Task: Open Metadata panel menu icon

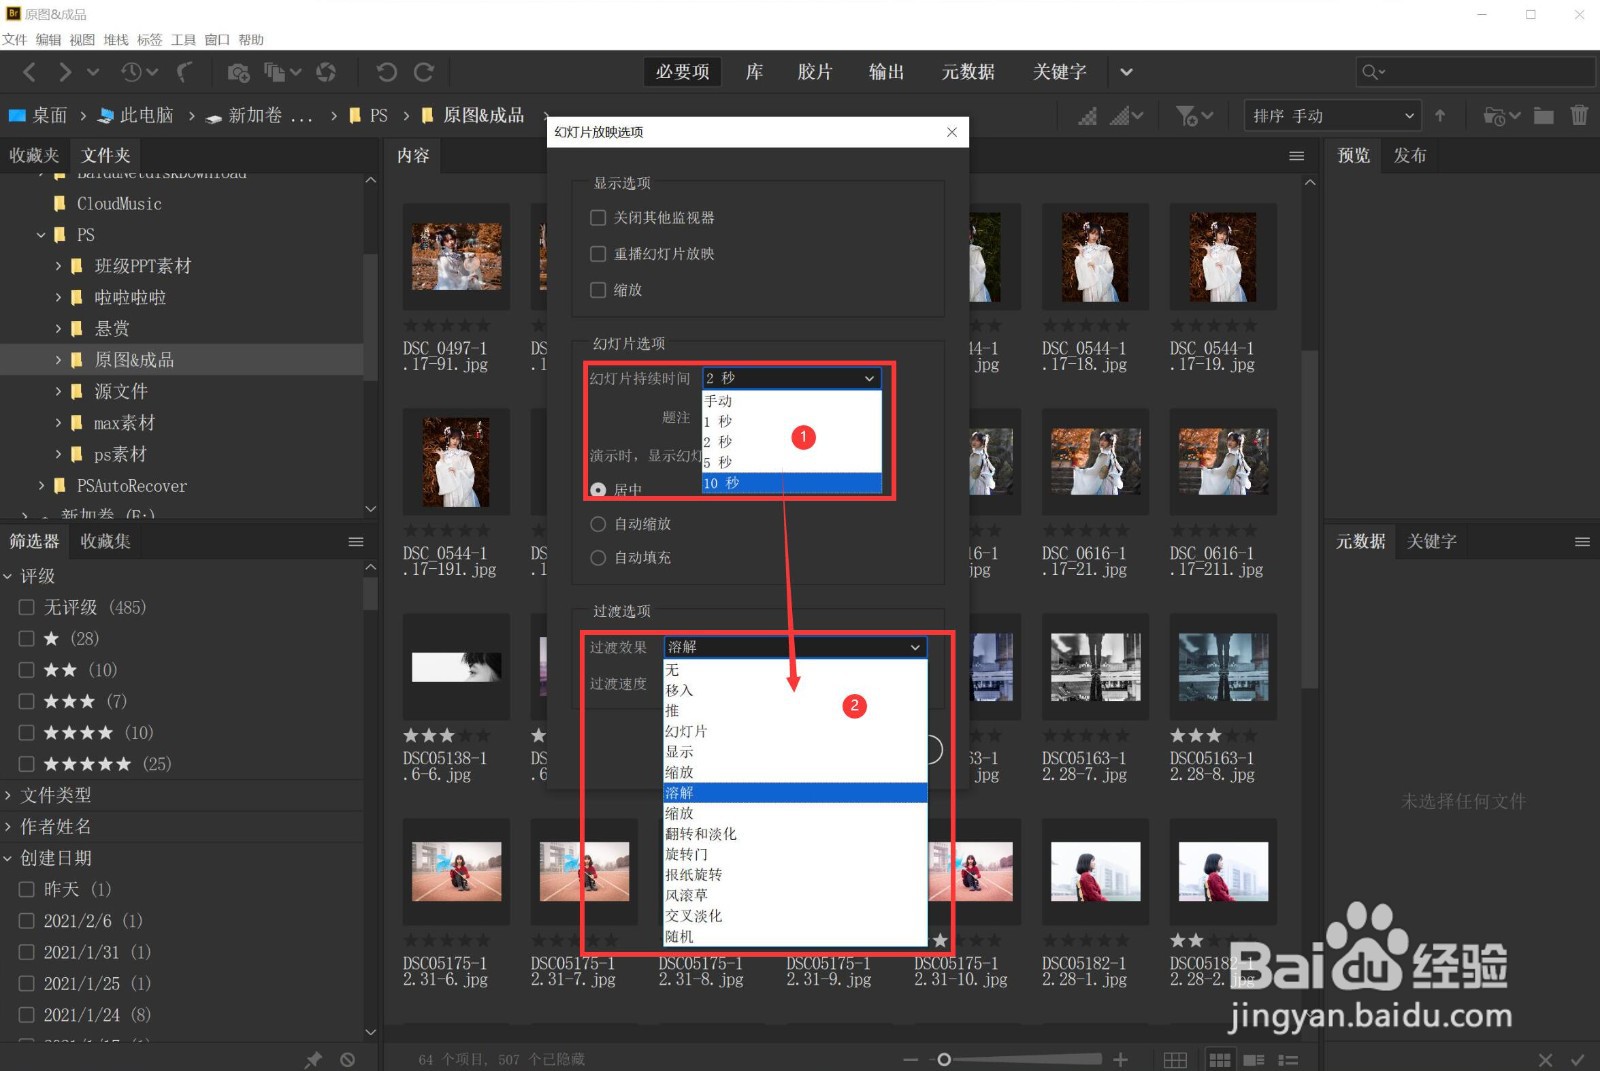Action: 1582,542
